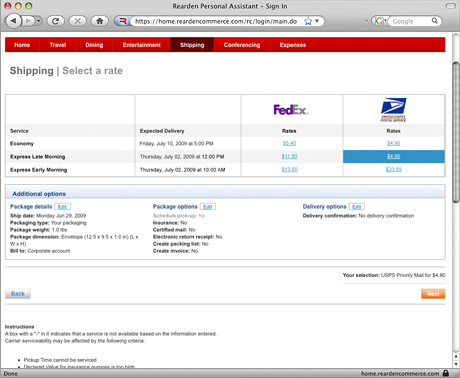Pick FedEx Express Early Morning rate $13.60
This screenshot has height=378, width=460.
click(289, 170)
